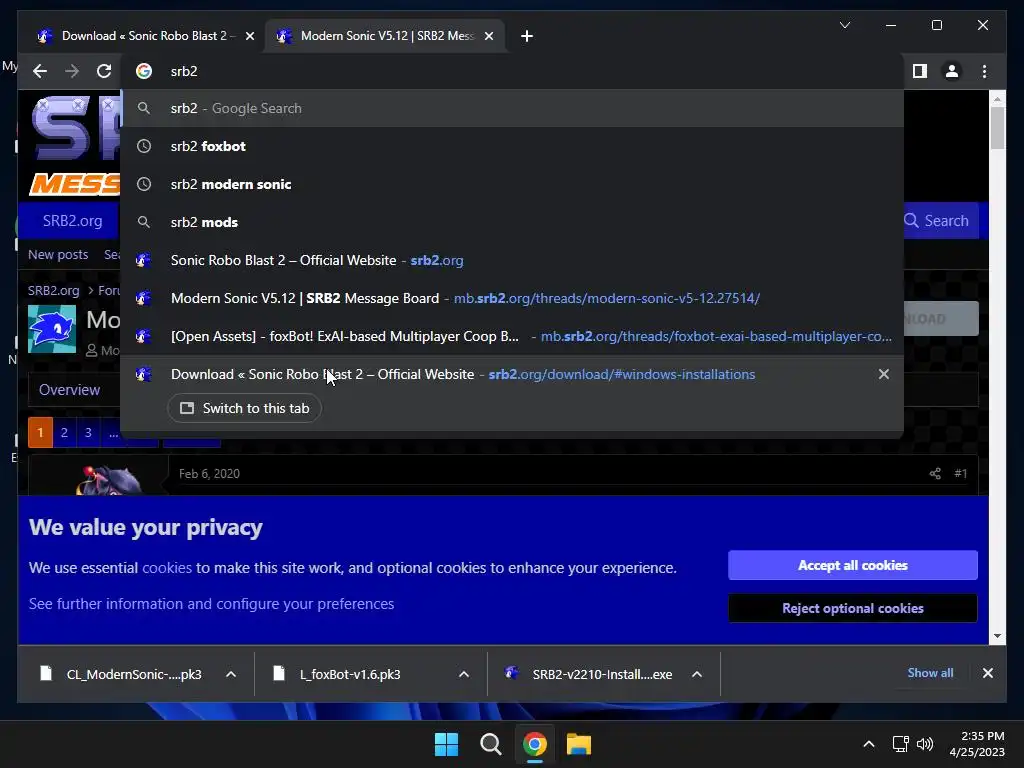Pick the srb2 foxbot history suggestion
This screenshot has height=768, width=1024.
pyautogui.click(x=512, y=146)
